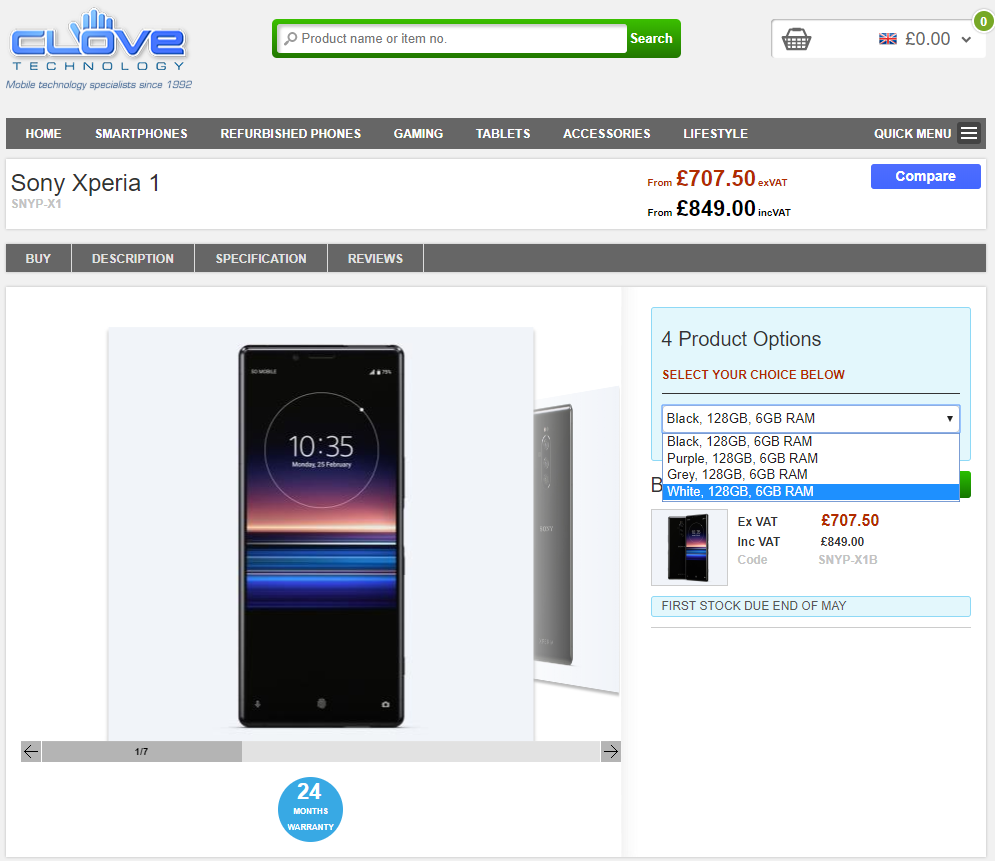Screen dimensions: 995x861
Task: Click the image gallery 1/7 scrollbar thumb
Action: pos(142,751)
